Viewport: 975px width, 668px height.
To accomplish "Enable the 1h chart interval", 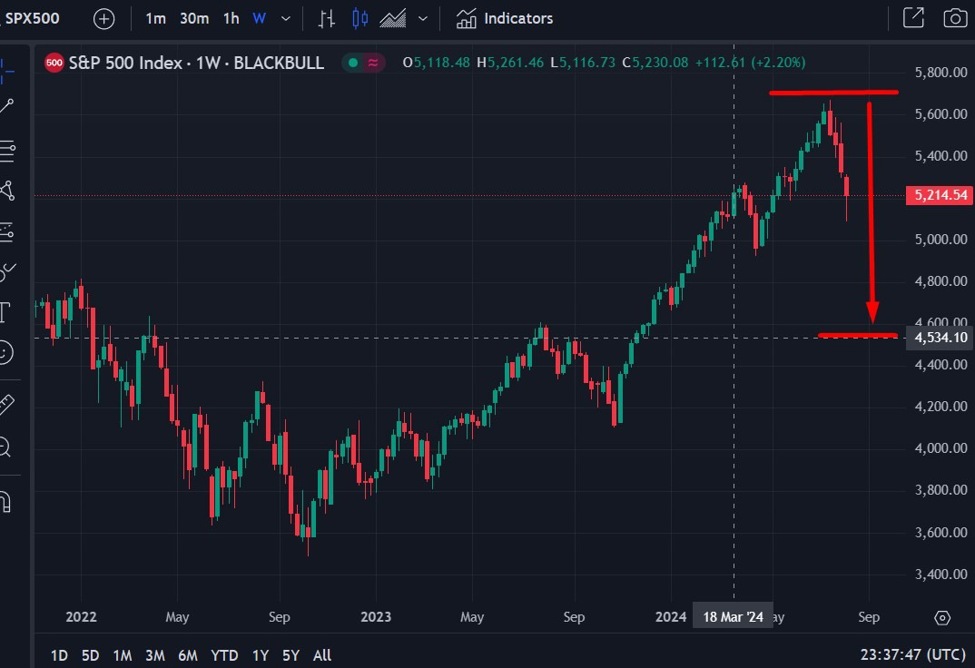I will click(230, 18).
